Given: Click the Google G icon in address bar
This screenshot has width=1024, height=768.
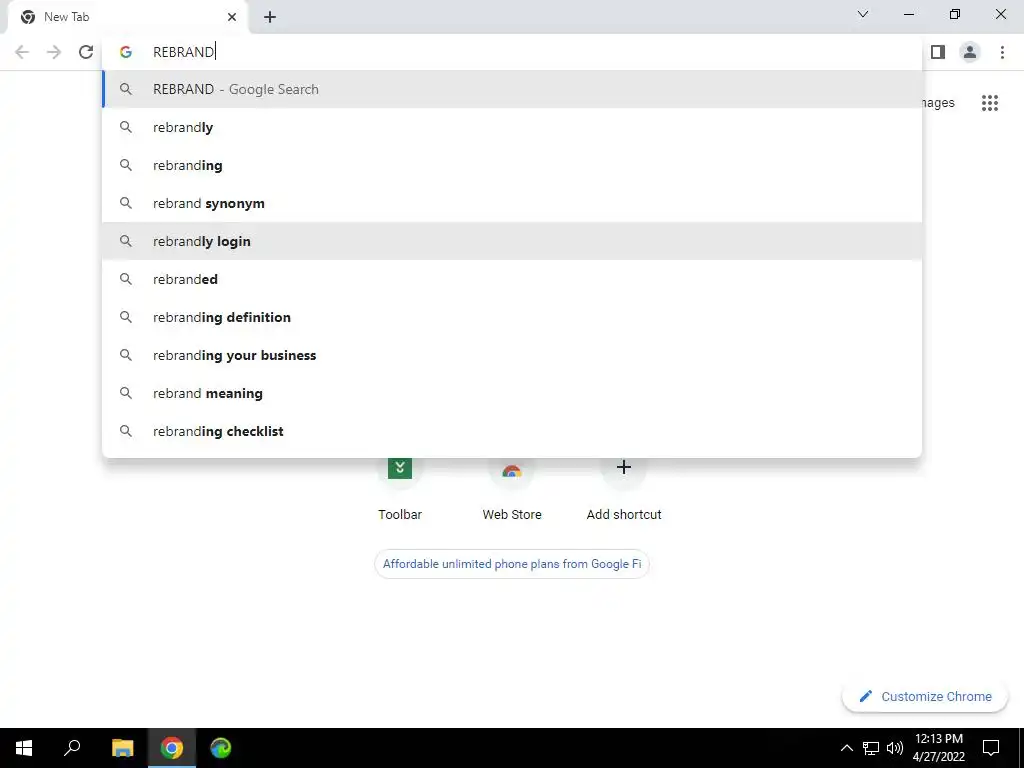Looking at the screenshot, I should click(126, 52).
